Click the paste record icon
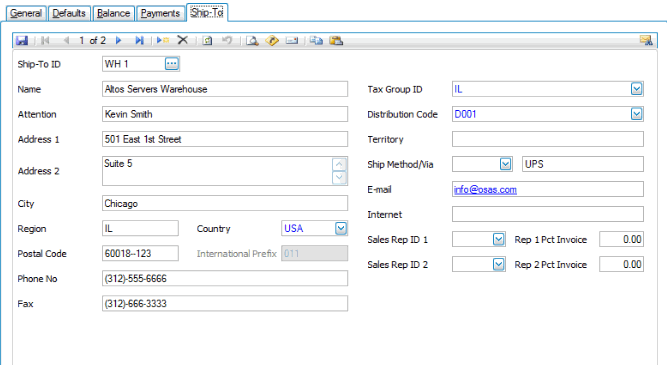Screen dimensions: 667x365 click(x=336, y=40)
